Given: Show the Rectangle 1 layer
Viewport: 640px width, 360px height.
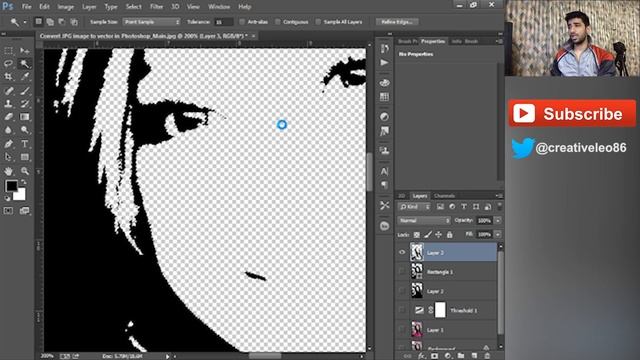Looking at the screenshot, I should pos(402,271).
